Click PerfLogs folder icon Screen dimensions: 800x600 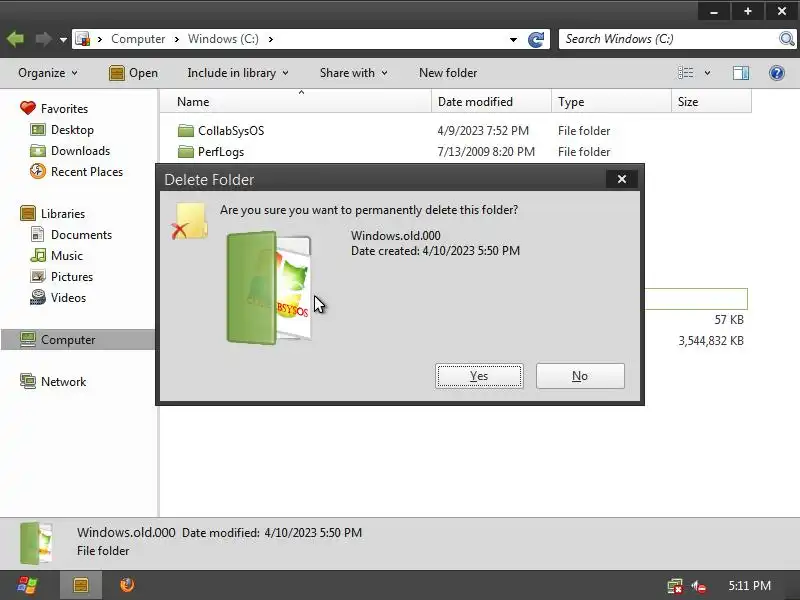(186, 152)
